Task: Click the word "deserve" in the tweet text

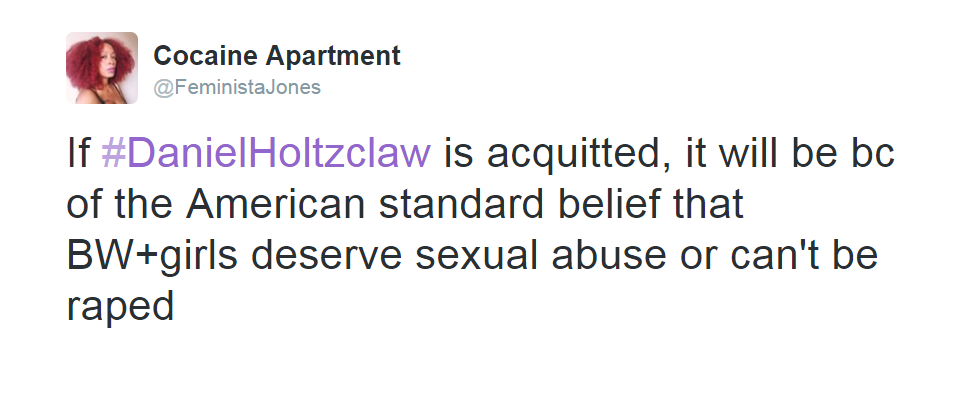Action: (326, 255)
